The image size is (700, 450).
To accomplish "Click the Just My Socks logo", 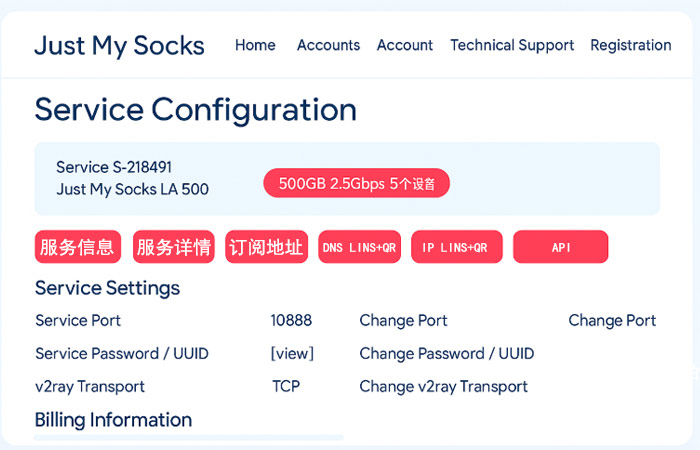I will coord(119,45).
